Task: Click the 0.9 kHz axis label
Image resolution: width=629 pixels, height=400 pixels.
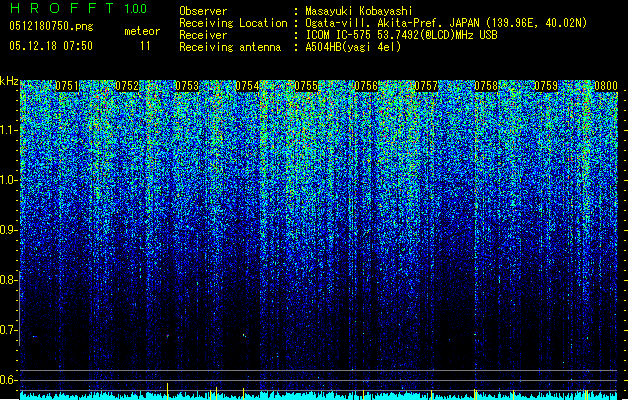Action: point(9,230)
